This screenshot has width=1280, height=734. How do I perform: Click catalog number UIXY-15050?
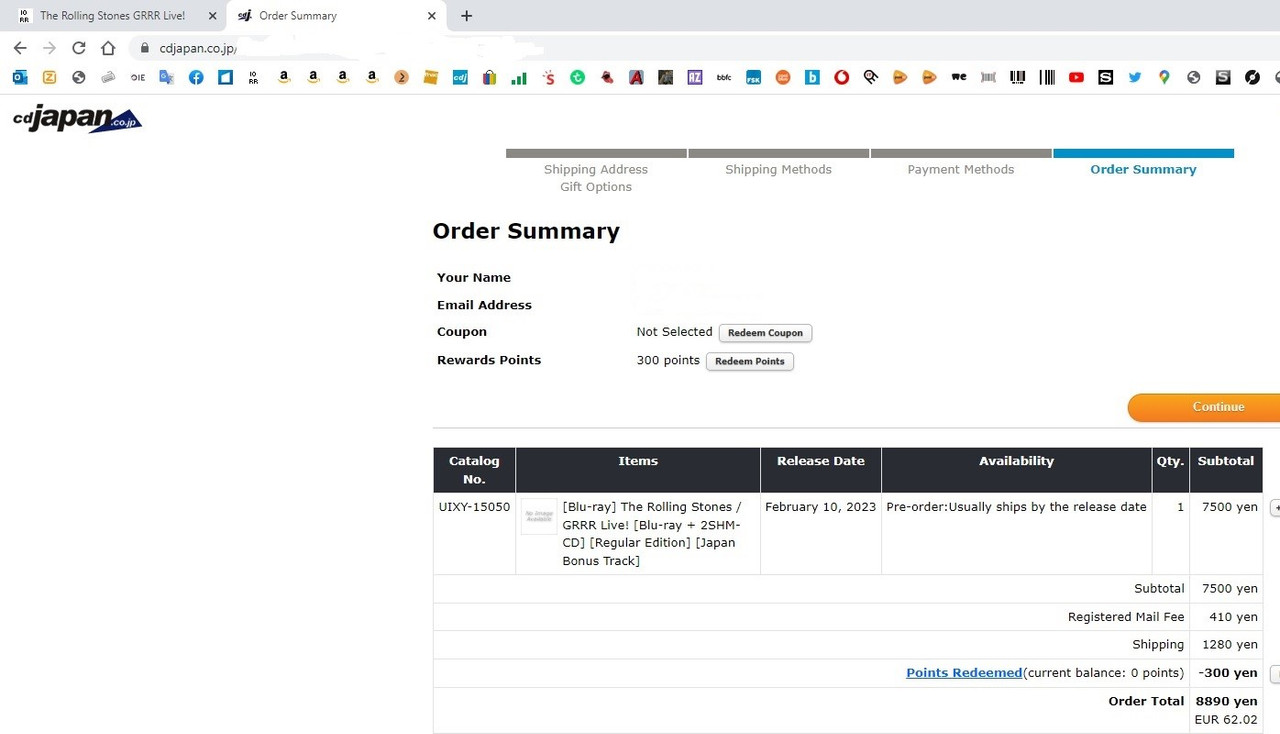coord(474,507)
